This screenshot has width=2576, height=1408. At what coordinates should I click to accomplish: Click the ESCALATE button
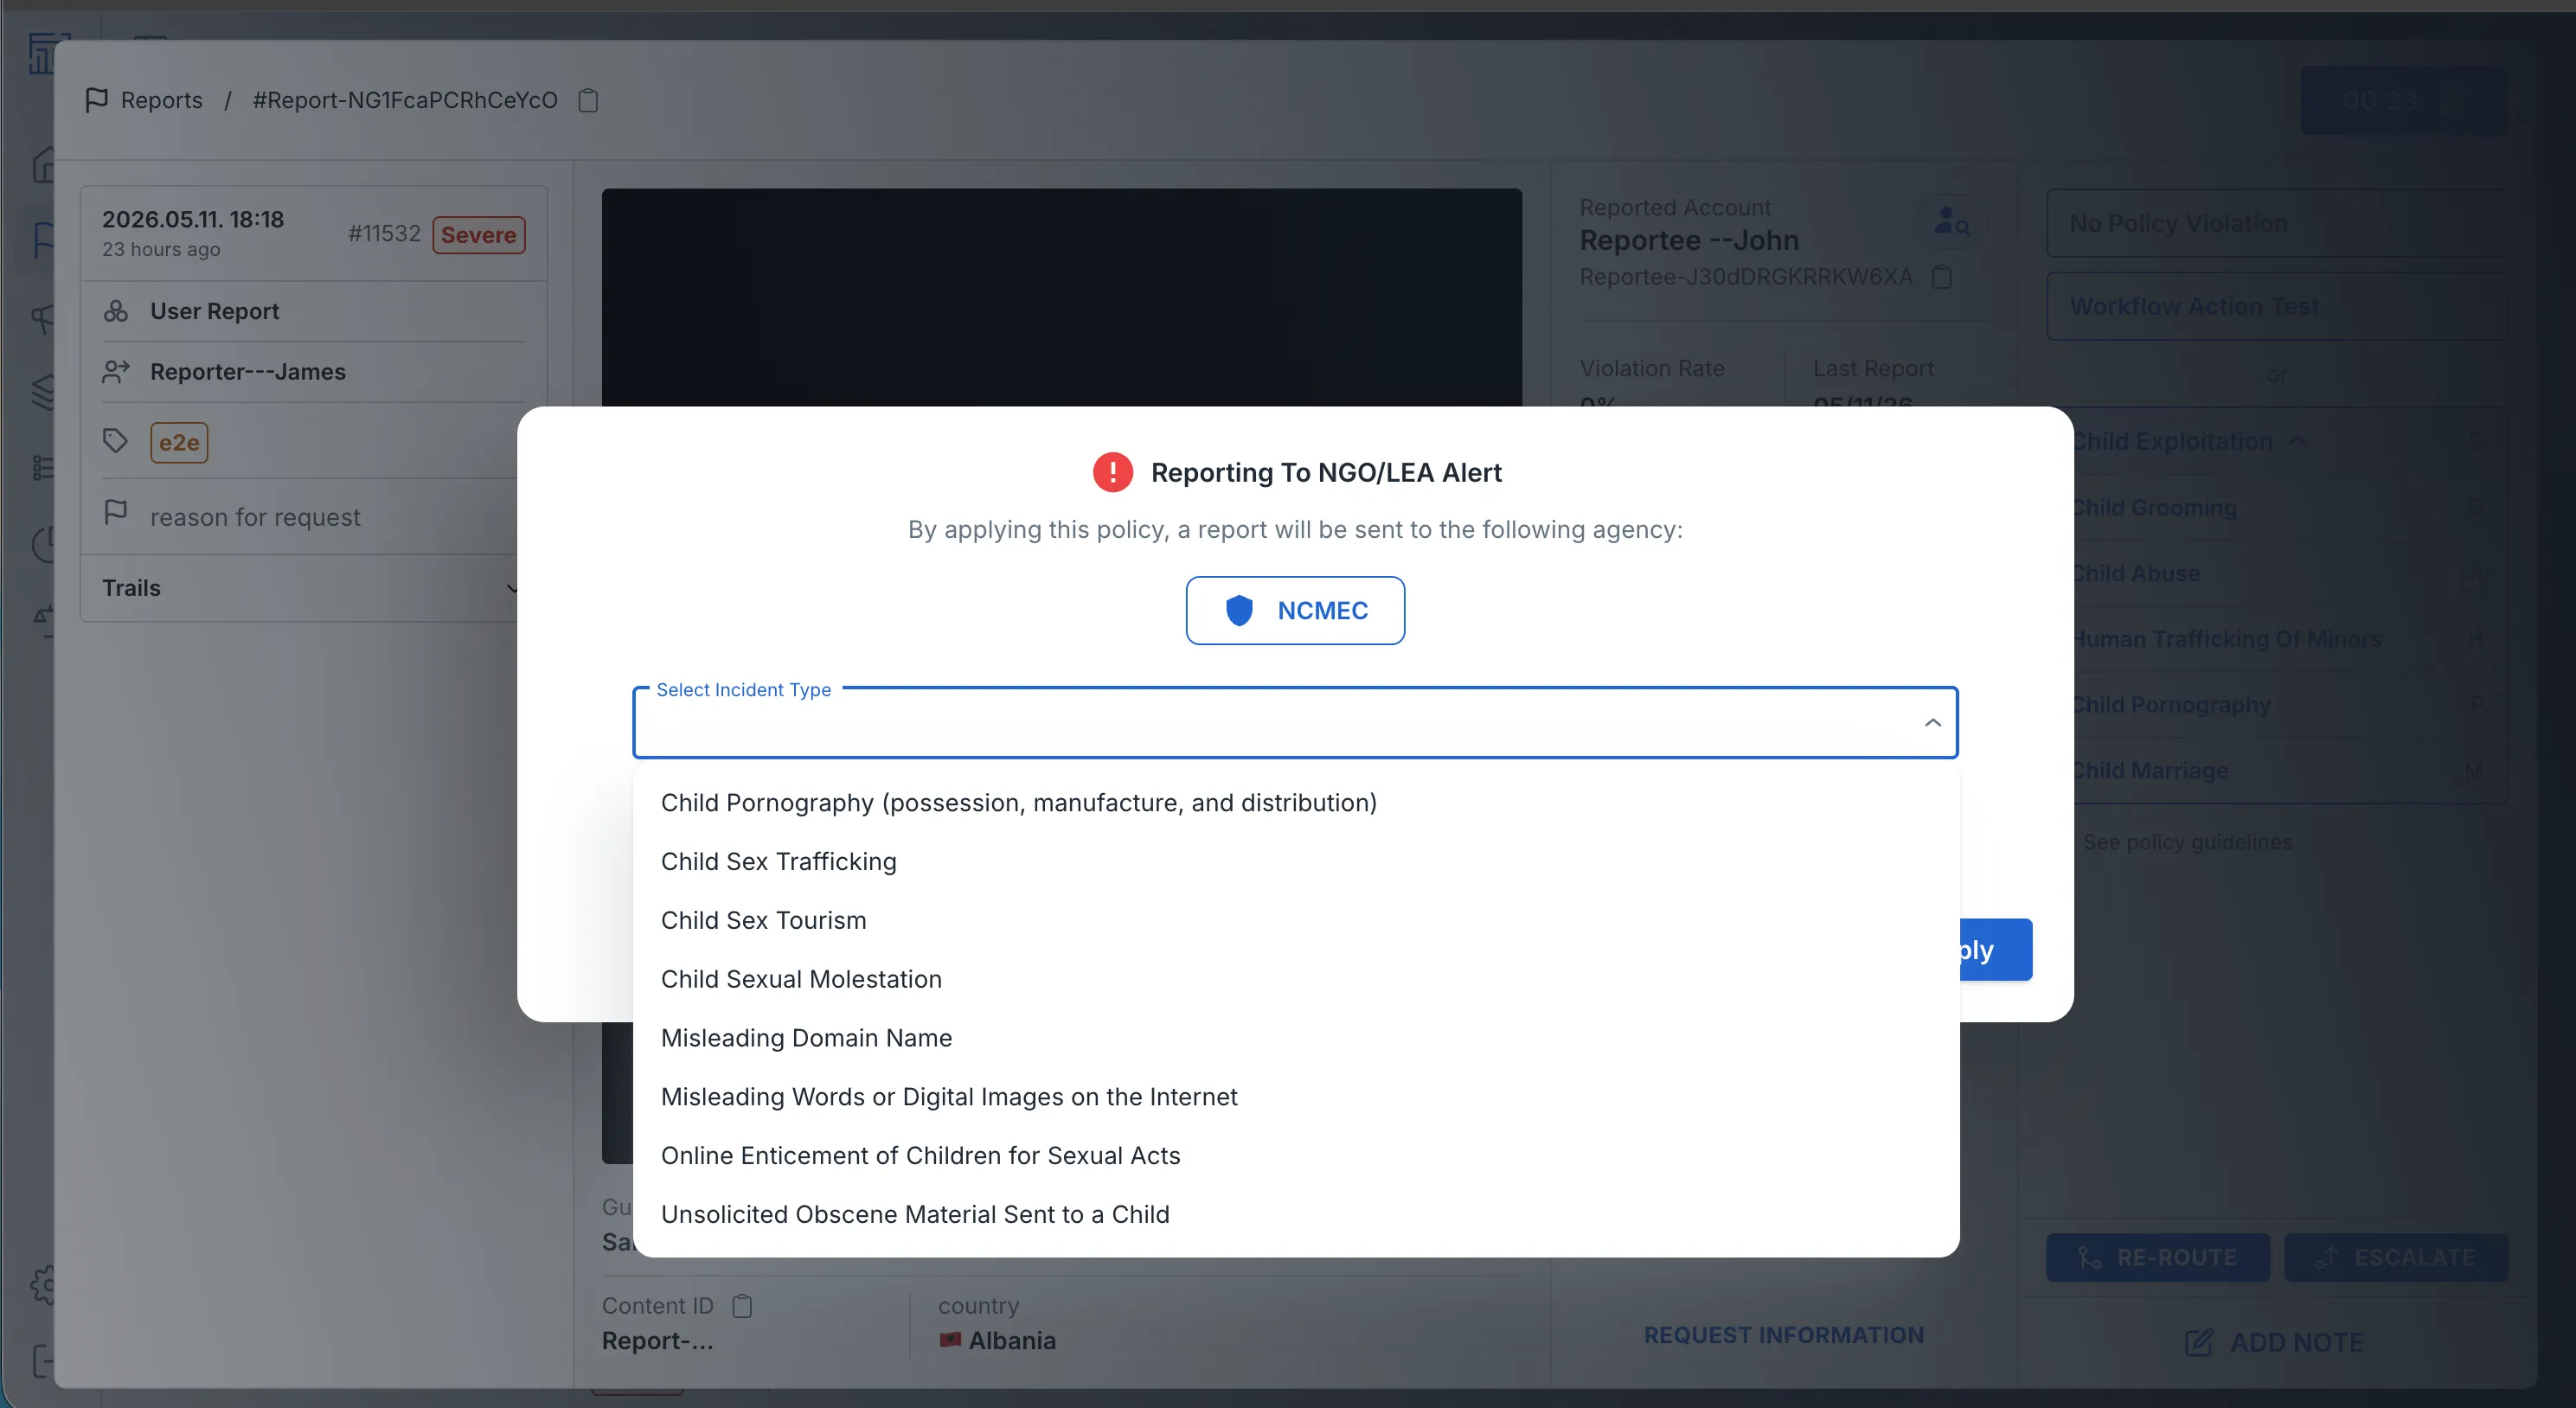pyautogui.click(x=2395, y=1257)
